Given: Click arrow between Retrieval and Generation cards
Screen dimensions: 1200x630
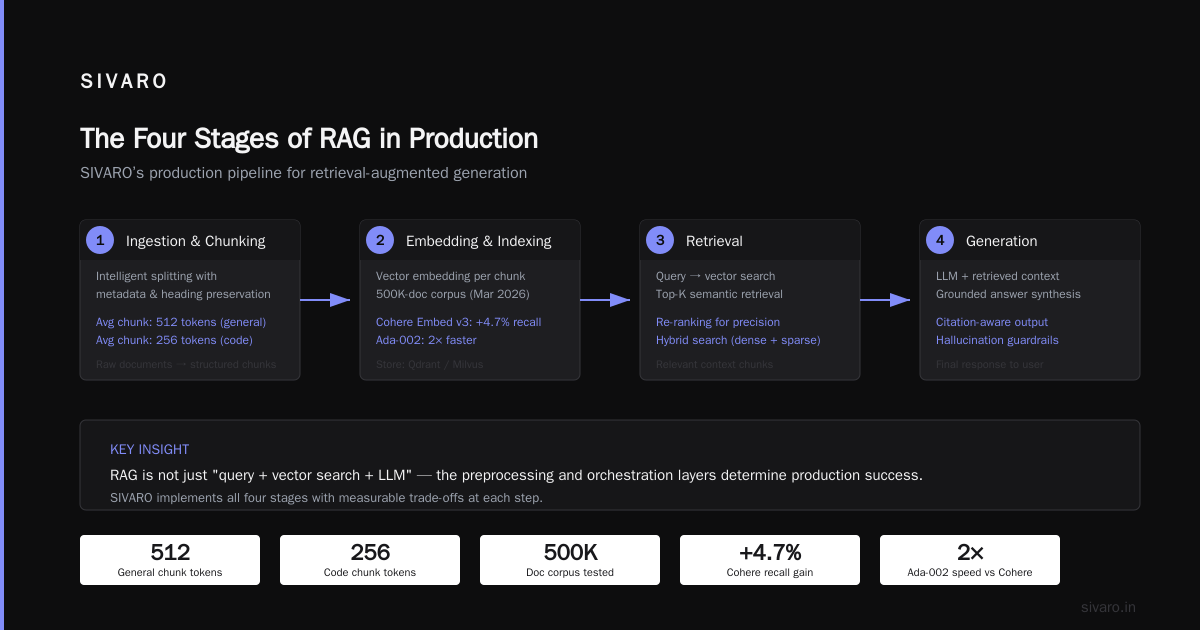Looking at the screenshot, I should pos(886,299).
